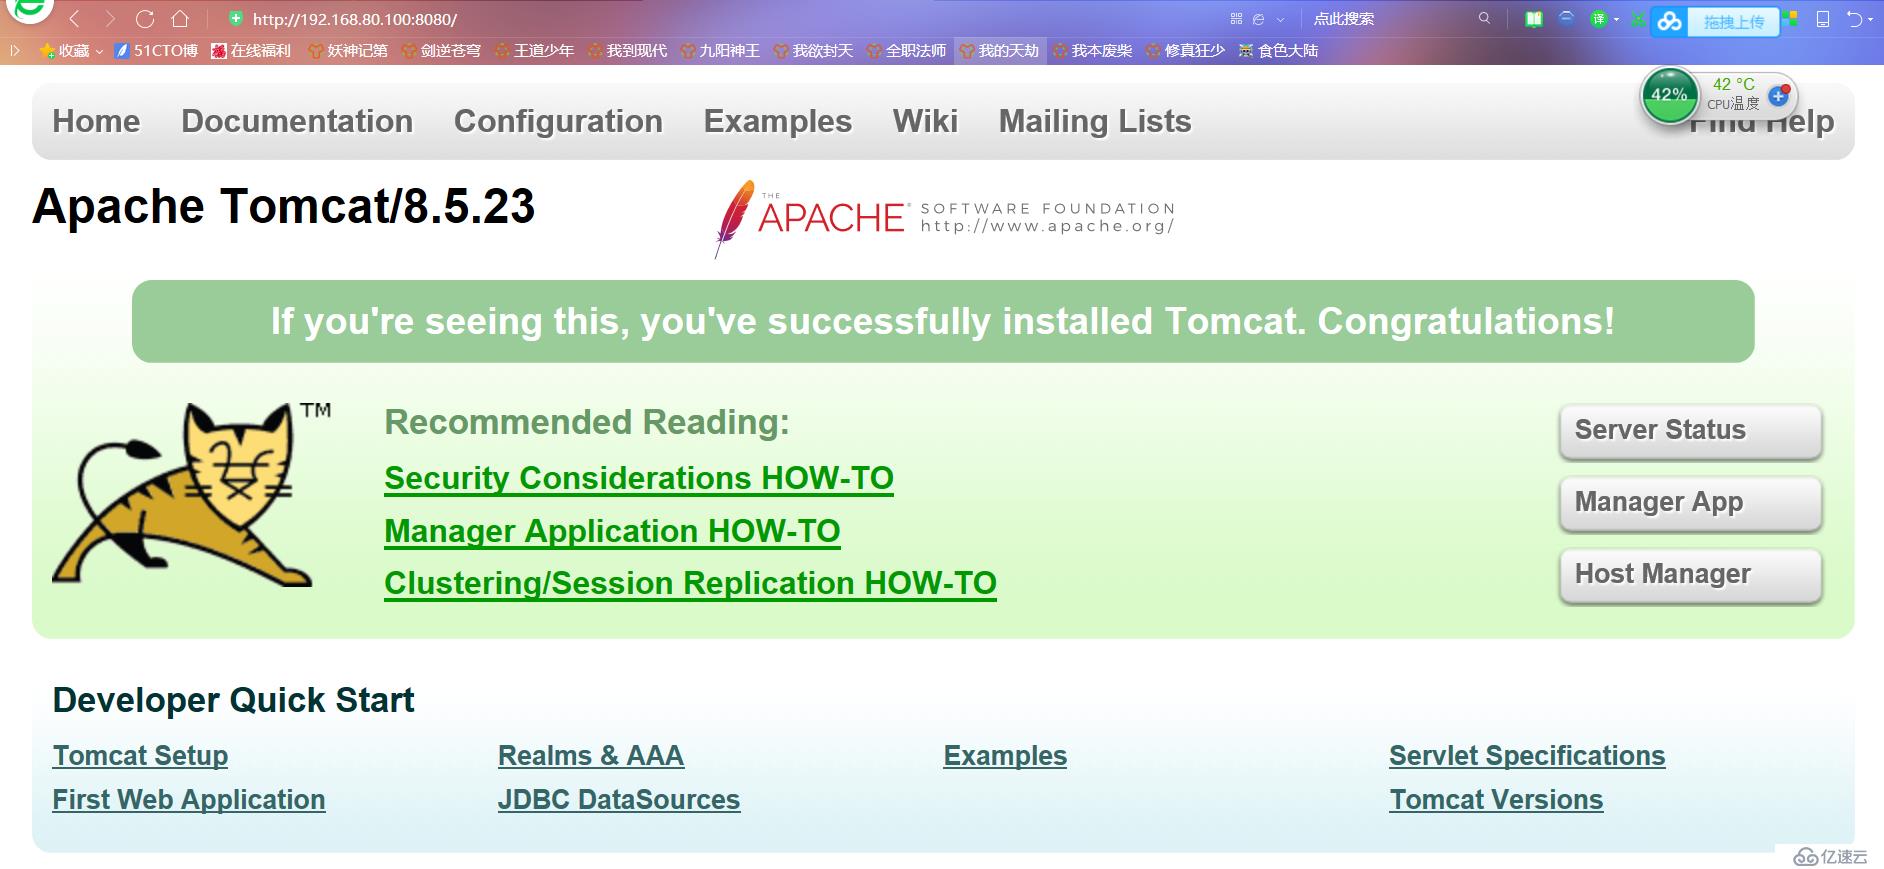
Task: Open the 剑逆苍穹 bookmark
Action: click(x=441, y=50)
